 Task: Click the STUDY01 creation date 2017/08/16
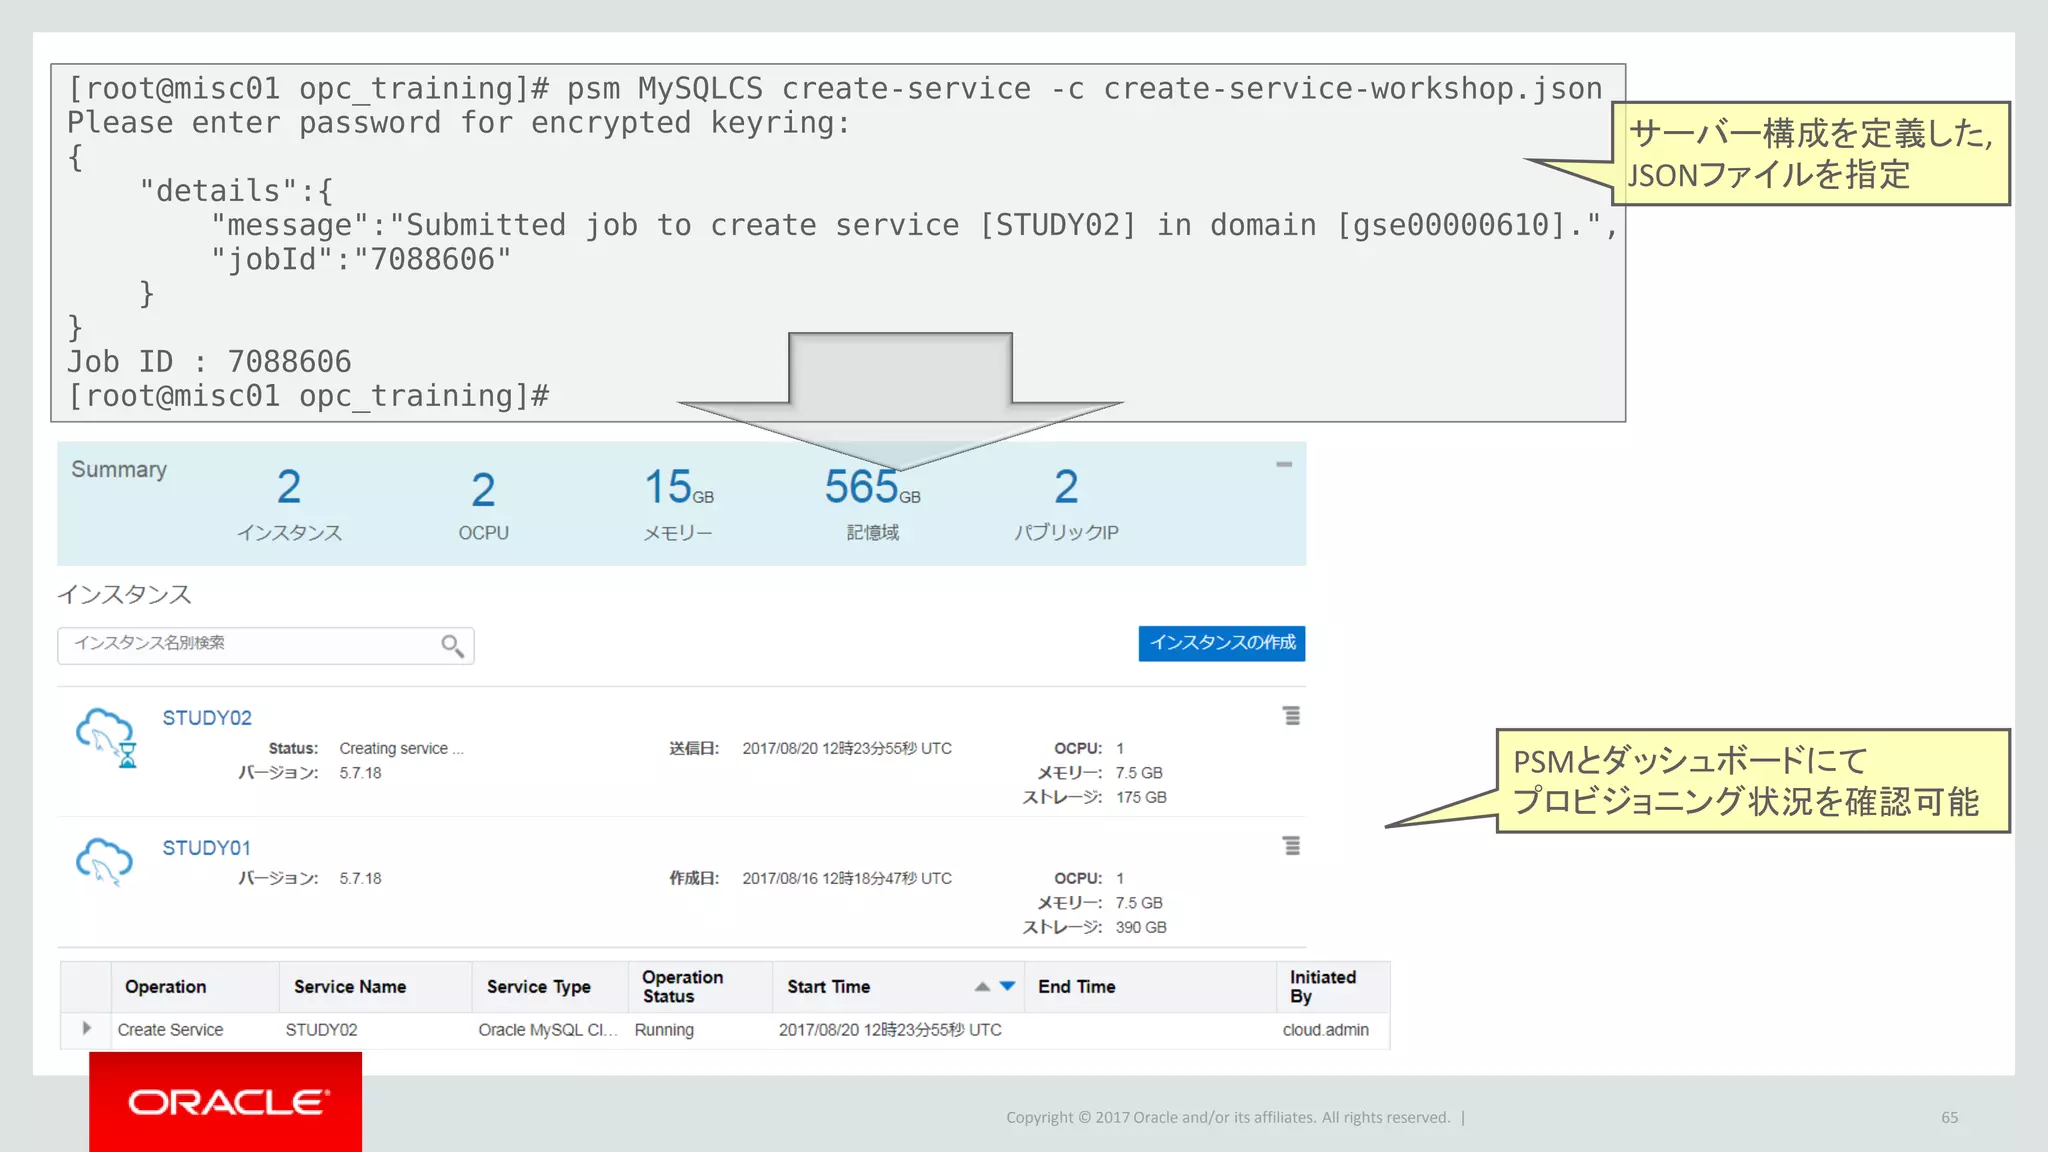click(x=847, y=879)
